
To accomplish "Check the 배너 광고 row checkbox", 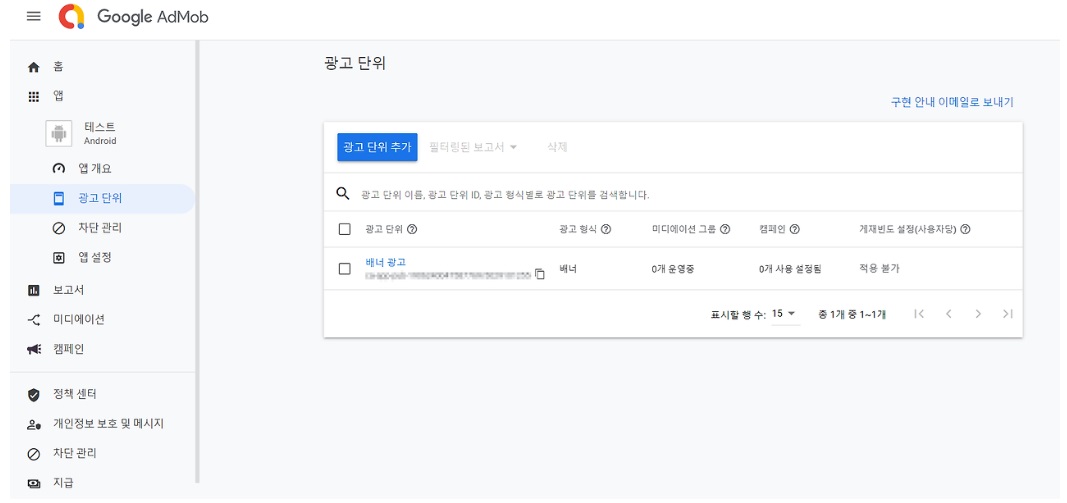I will [x=344, y=269].
